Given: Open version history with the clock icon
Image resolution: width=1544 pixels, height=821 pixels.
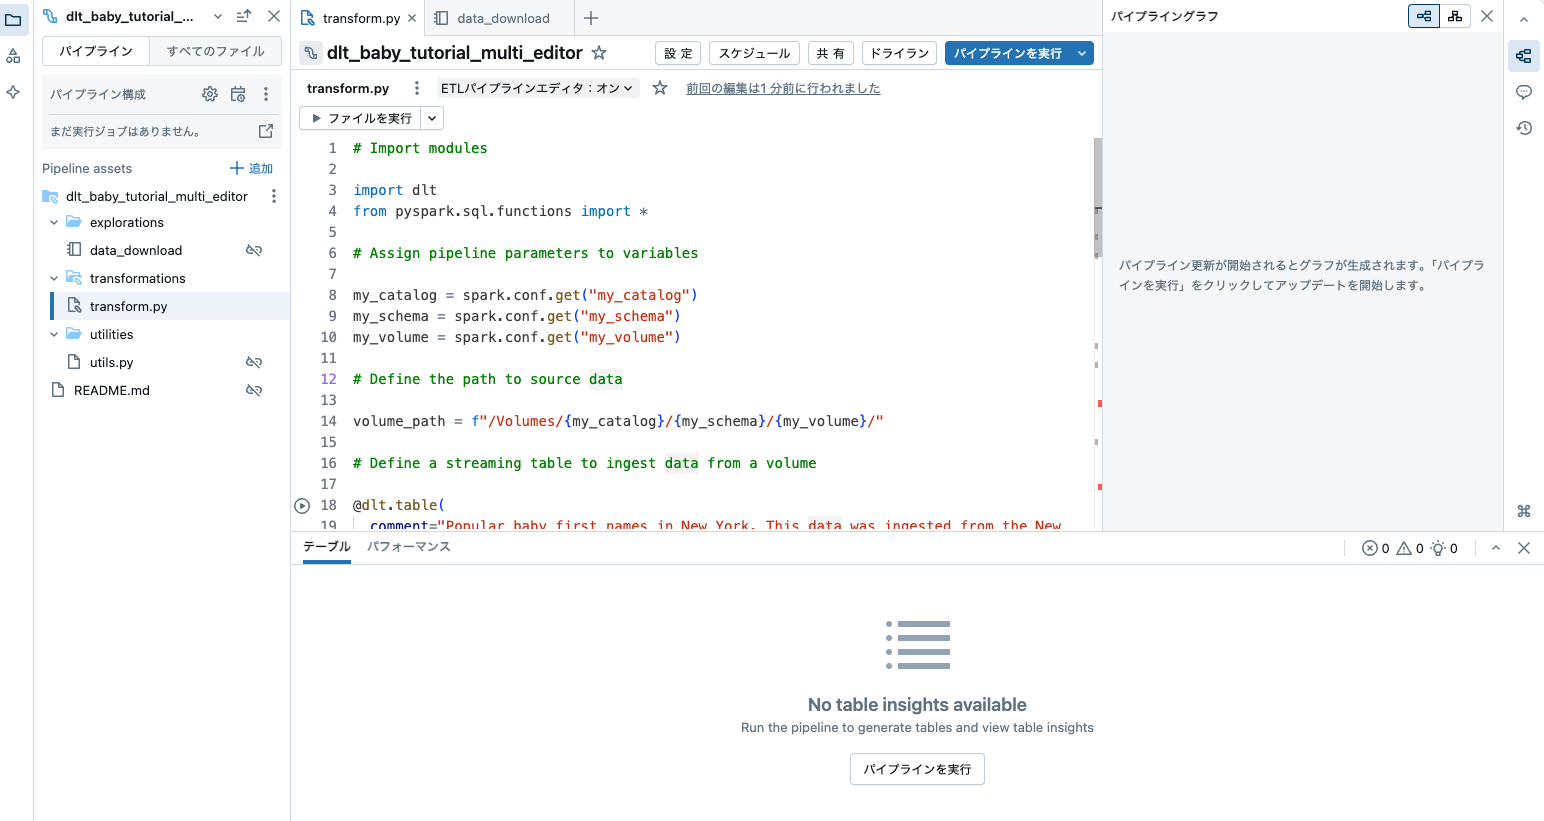Looking at the screenshot, I should point(1523,128).
